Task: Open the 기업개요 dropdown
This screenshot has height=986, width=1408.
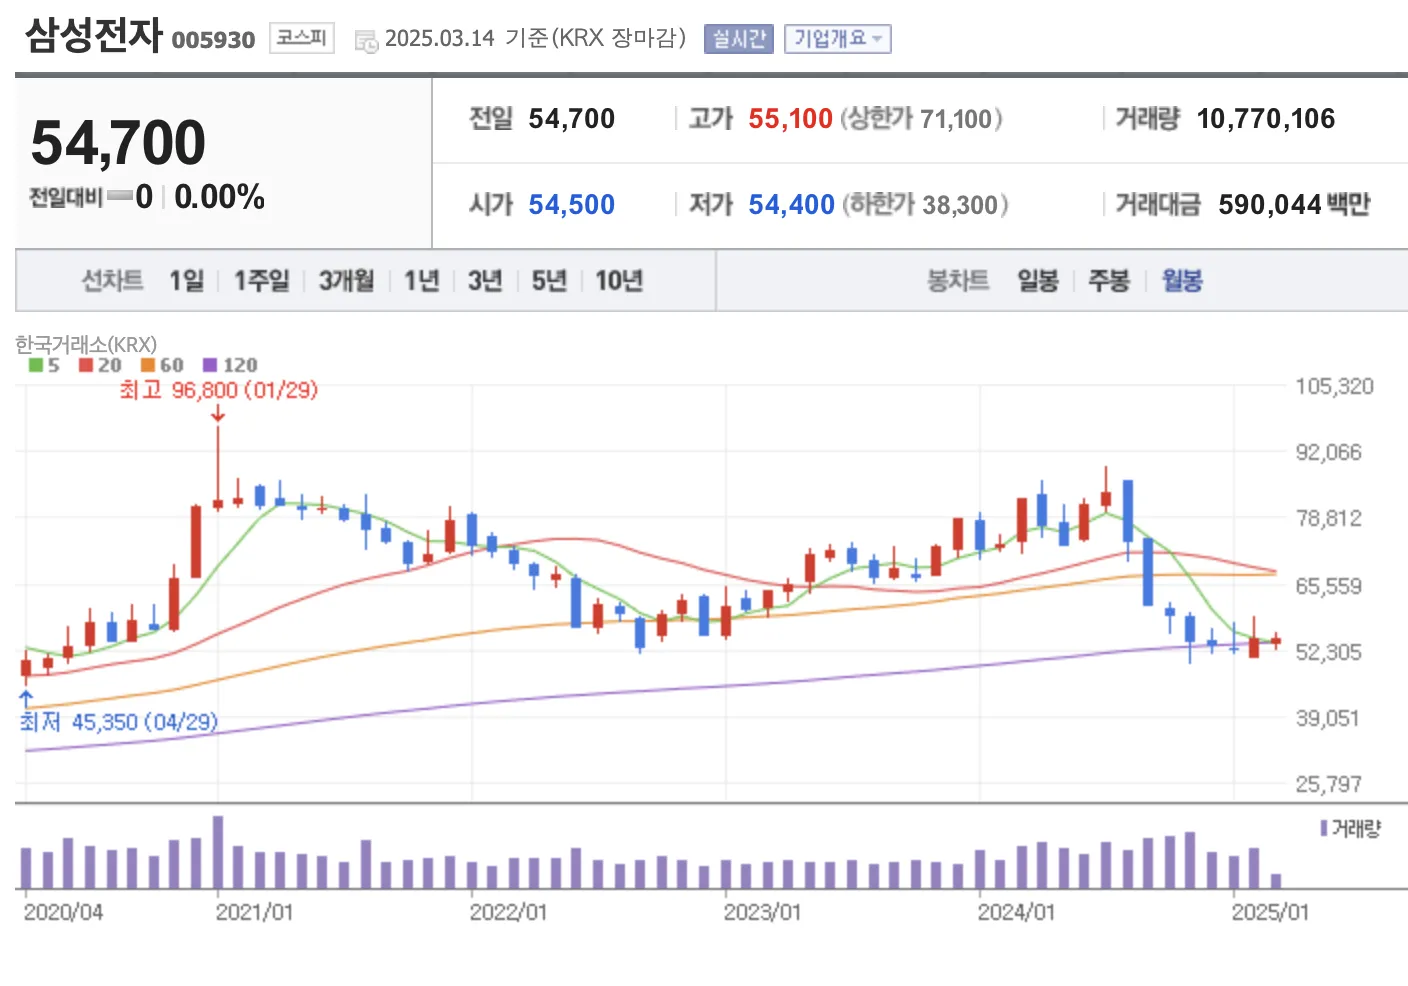Action: (x=837, y=39)
